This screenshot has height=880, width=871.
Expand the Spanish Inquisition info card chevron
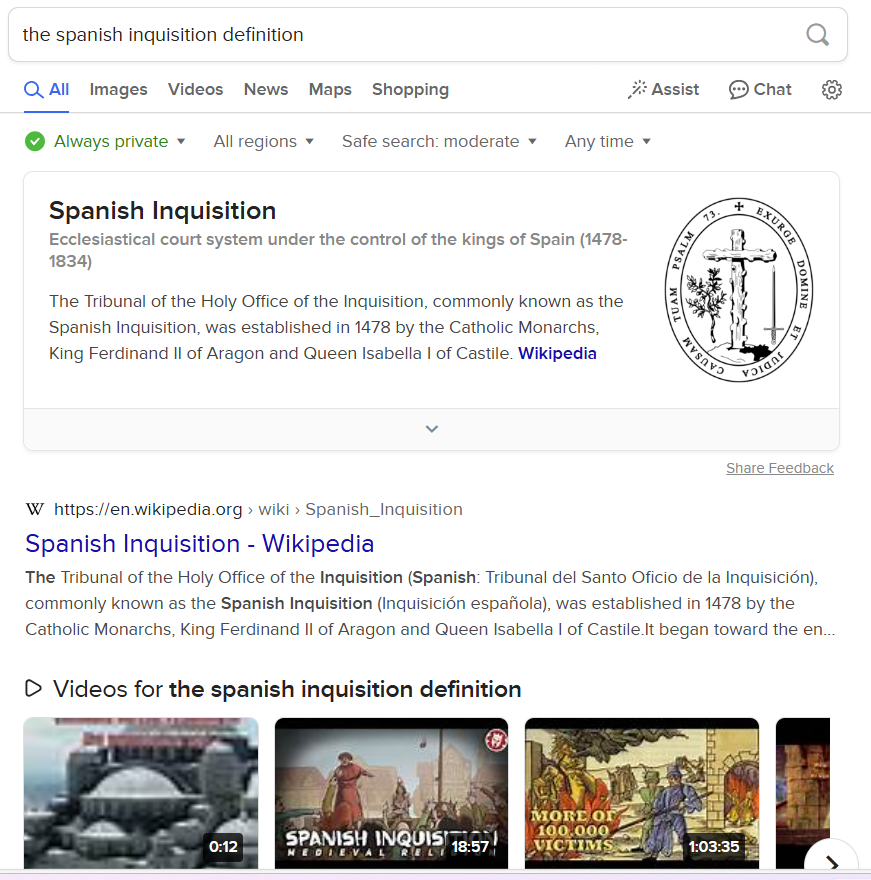coord(432,429)
